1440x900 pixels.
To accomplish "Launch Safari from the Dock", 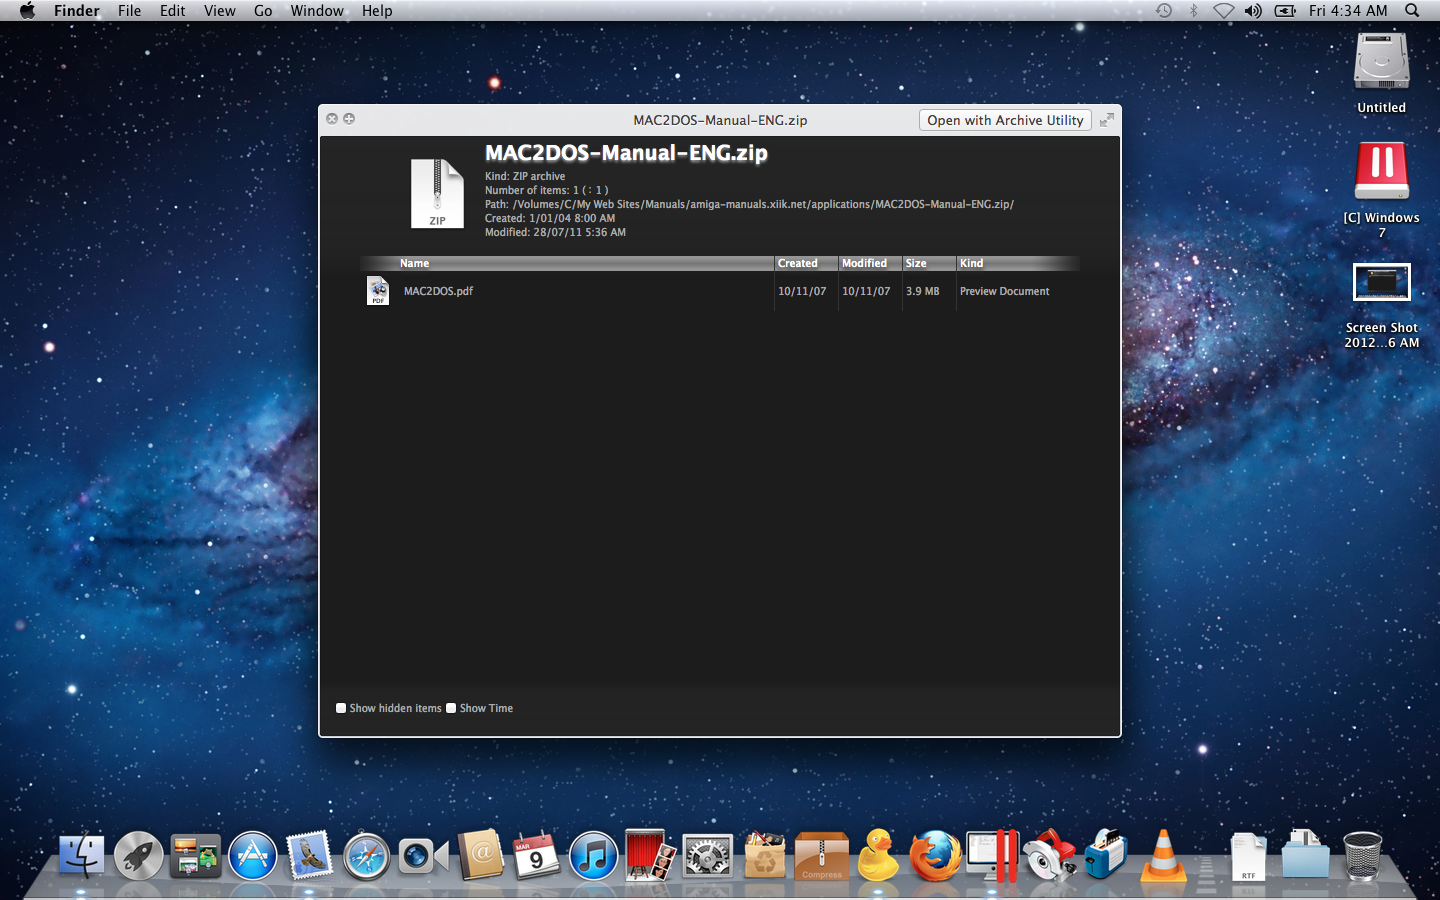I will (x=366, y=857).
